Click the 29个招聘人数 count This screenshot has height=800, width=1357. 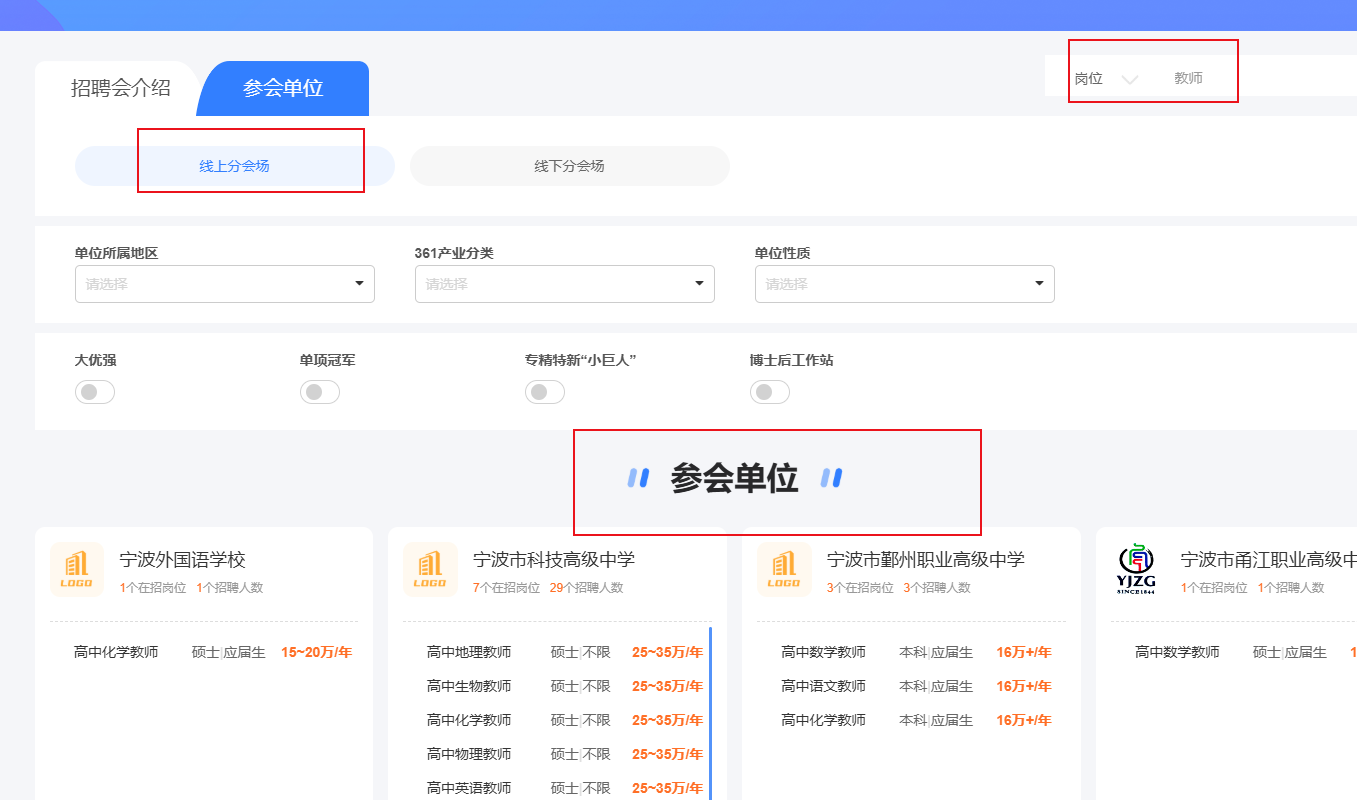pyautogui.click(x=586, y=588)
